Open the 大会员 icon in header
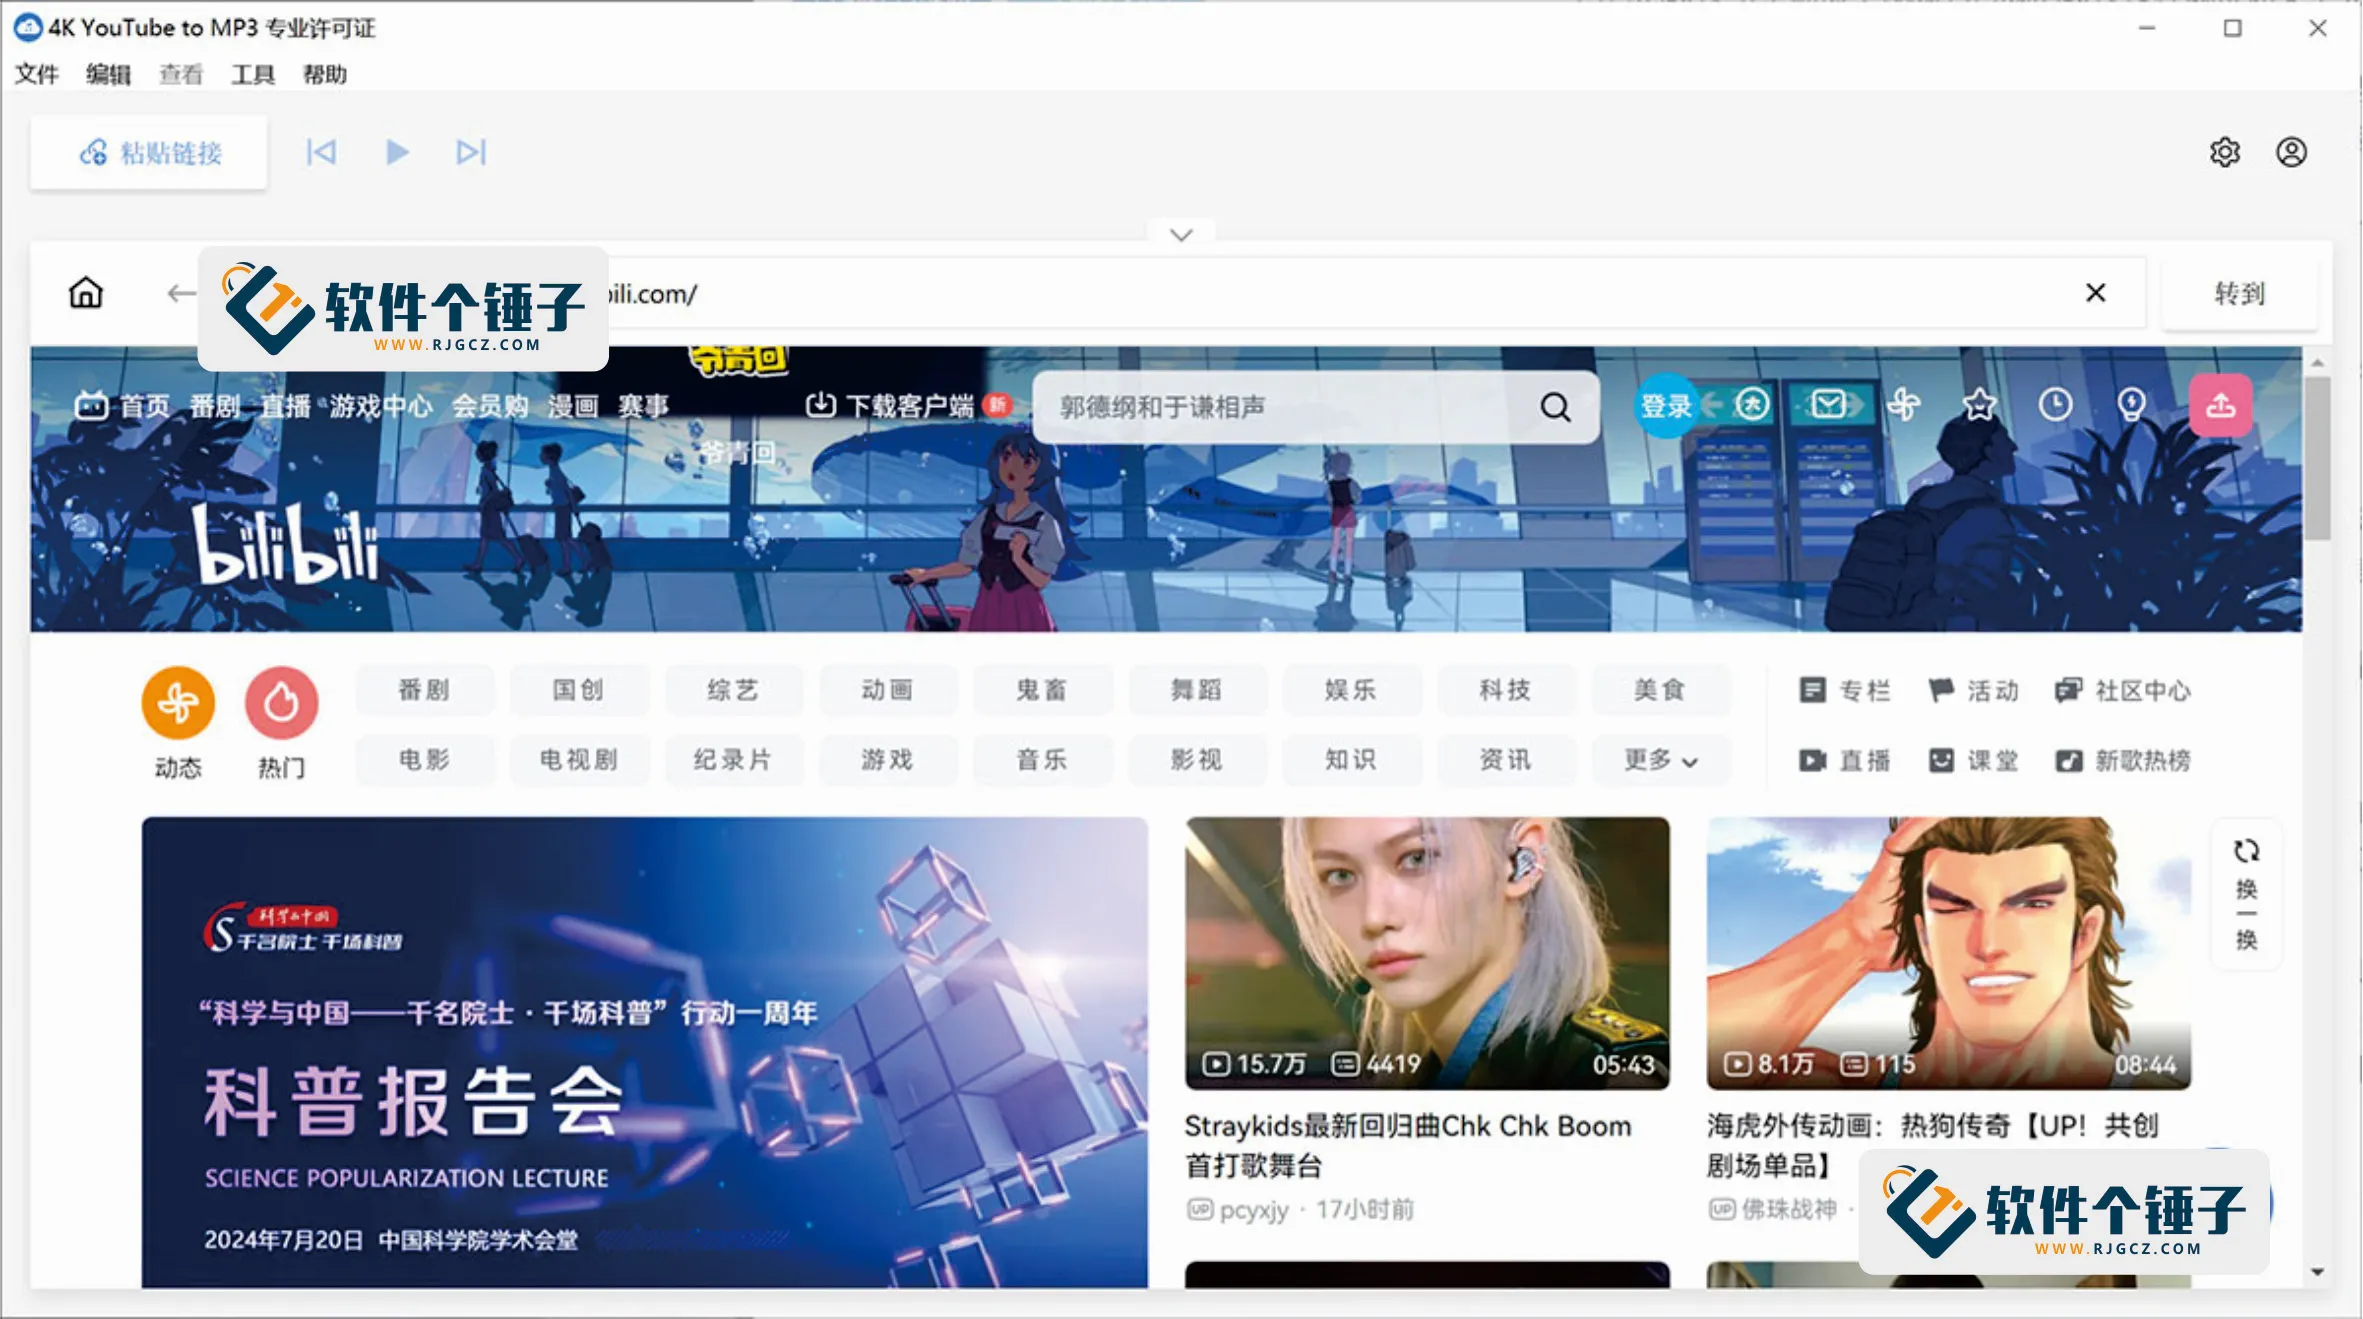Viewport: 2363px width, 1319px height. pos(1752,404)
